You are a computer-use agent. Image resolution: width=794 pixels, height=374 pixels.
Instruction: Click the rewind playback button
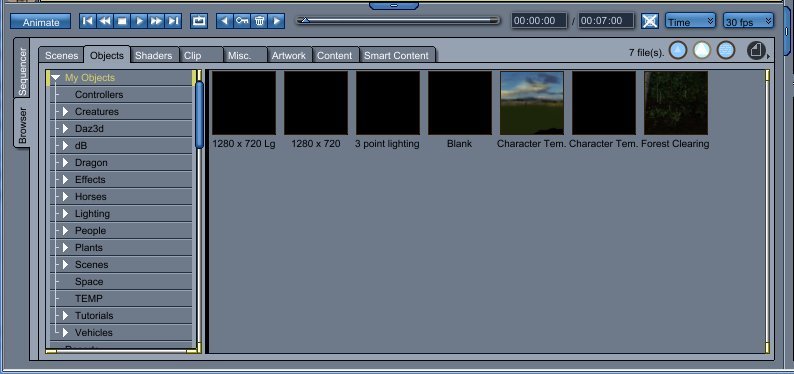click(105, 21)
